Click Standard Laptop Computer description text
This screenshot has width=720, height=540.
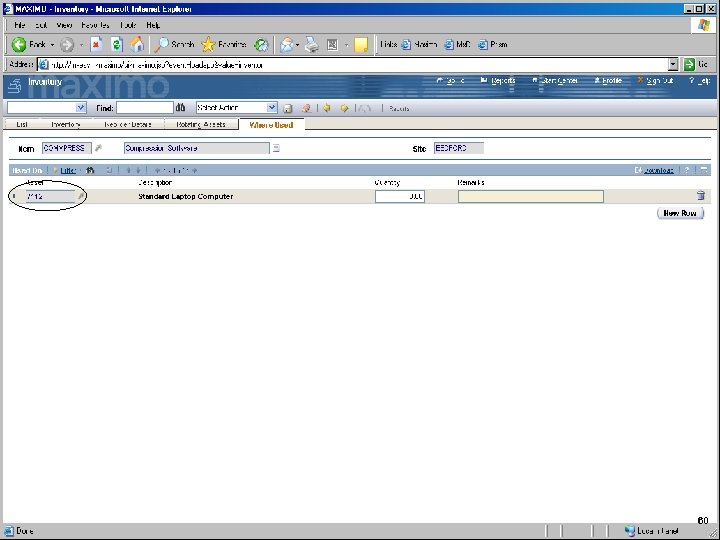tap(186, 196)
